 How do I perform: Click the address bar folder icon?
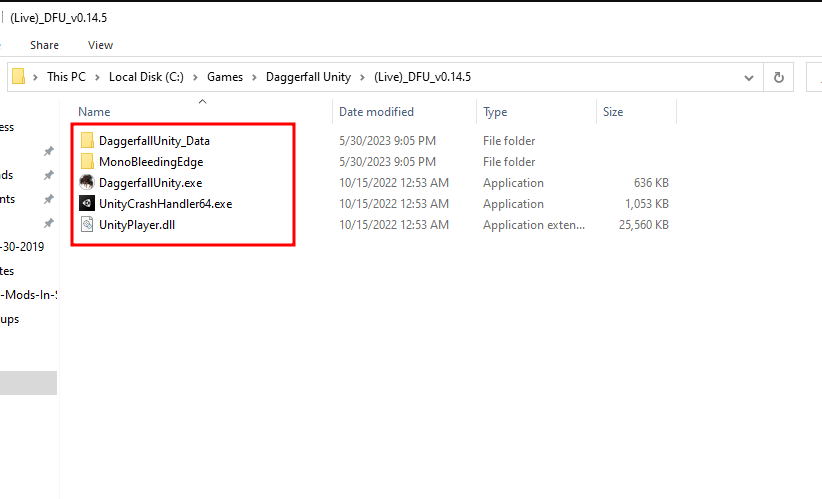coord(18,77)
